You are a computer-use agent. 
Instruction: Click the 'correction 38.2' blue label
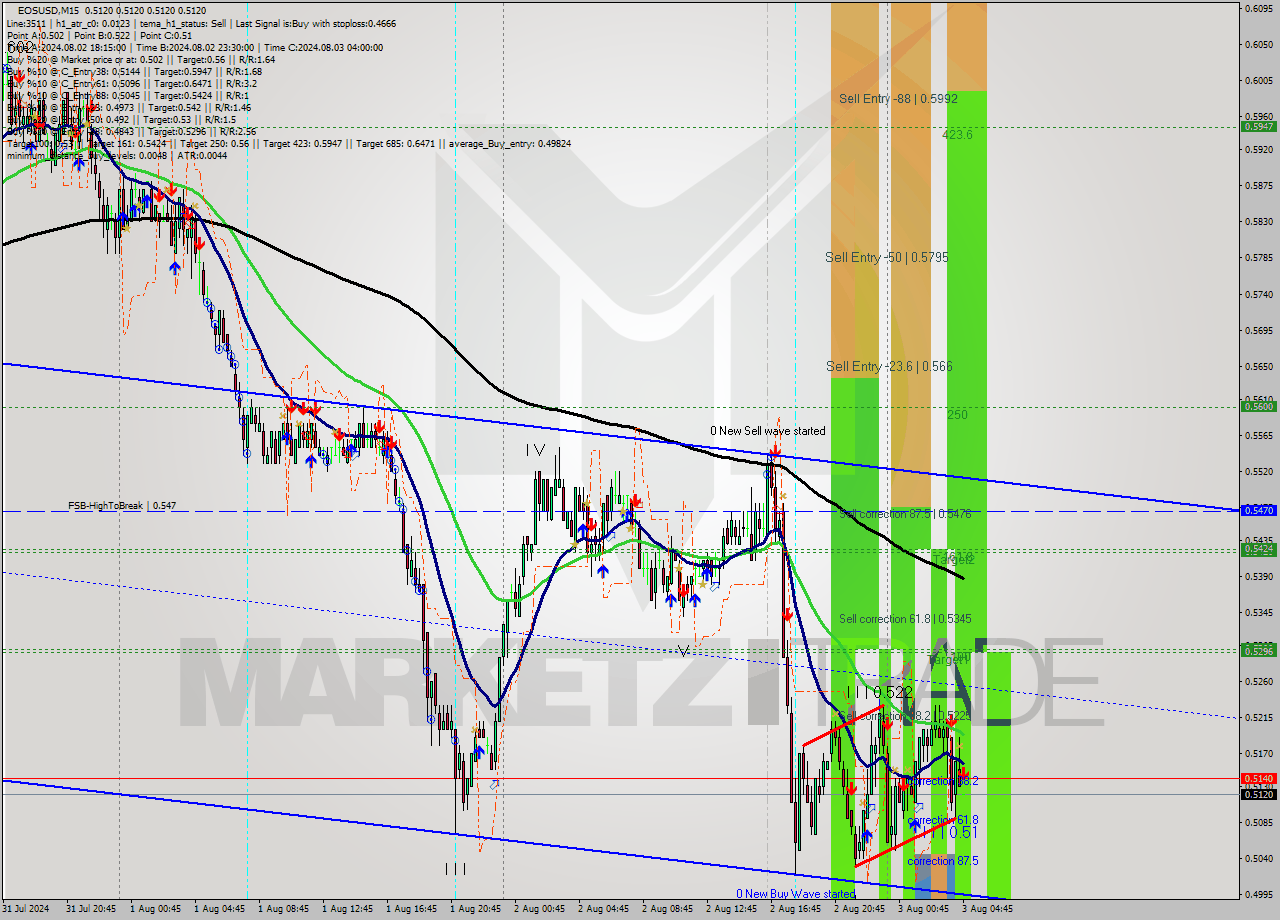click(942, 781)
